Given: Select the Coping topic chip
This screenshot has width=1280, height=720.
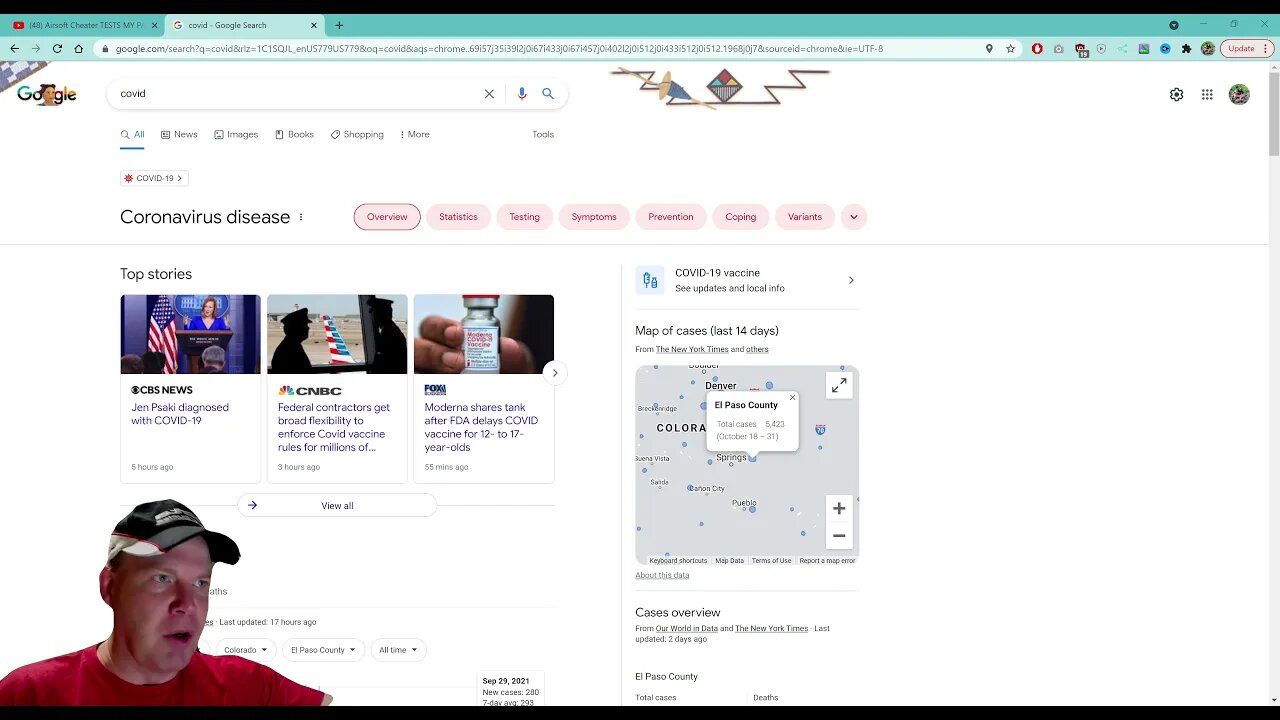Looking at the screenshot, I should click(x=741, y=217).
